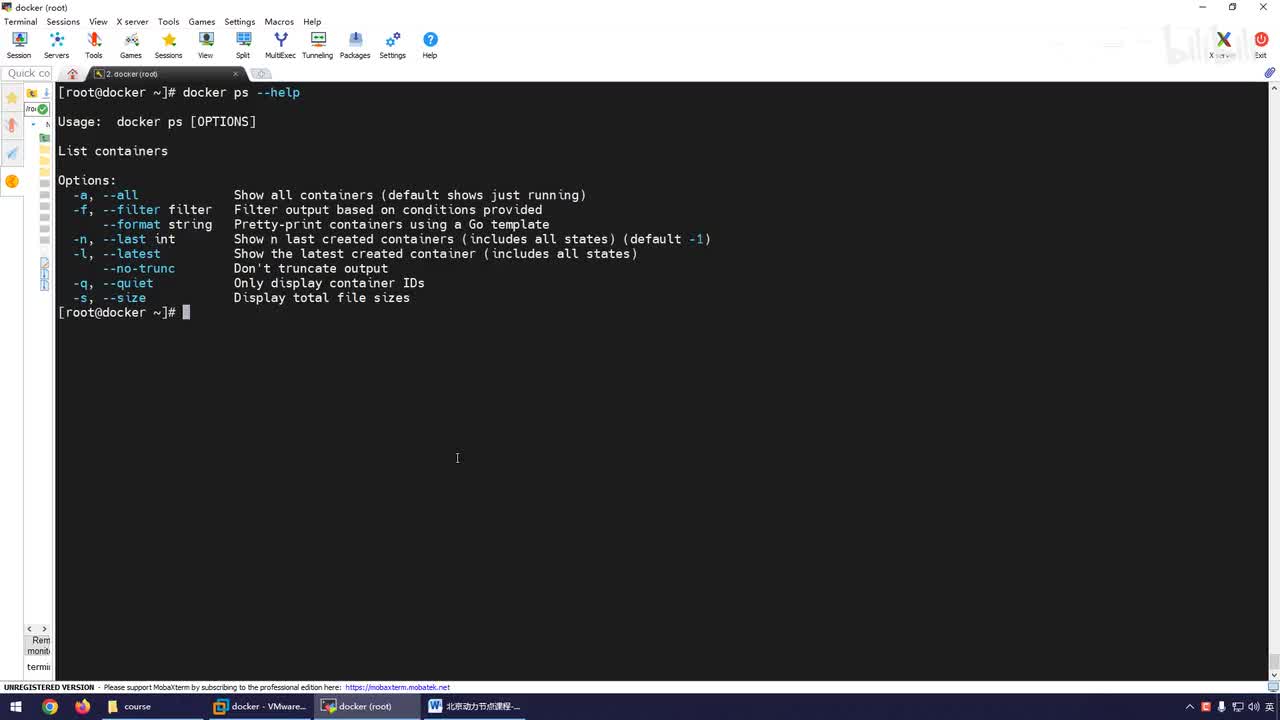Go to the Home tab icon
The image size is (1280, 720).
(x=72, y=74)
